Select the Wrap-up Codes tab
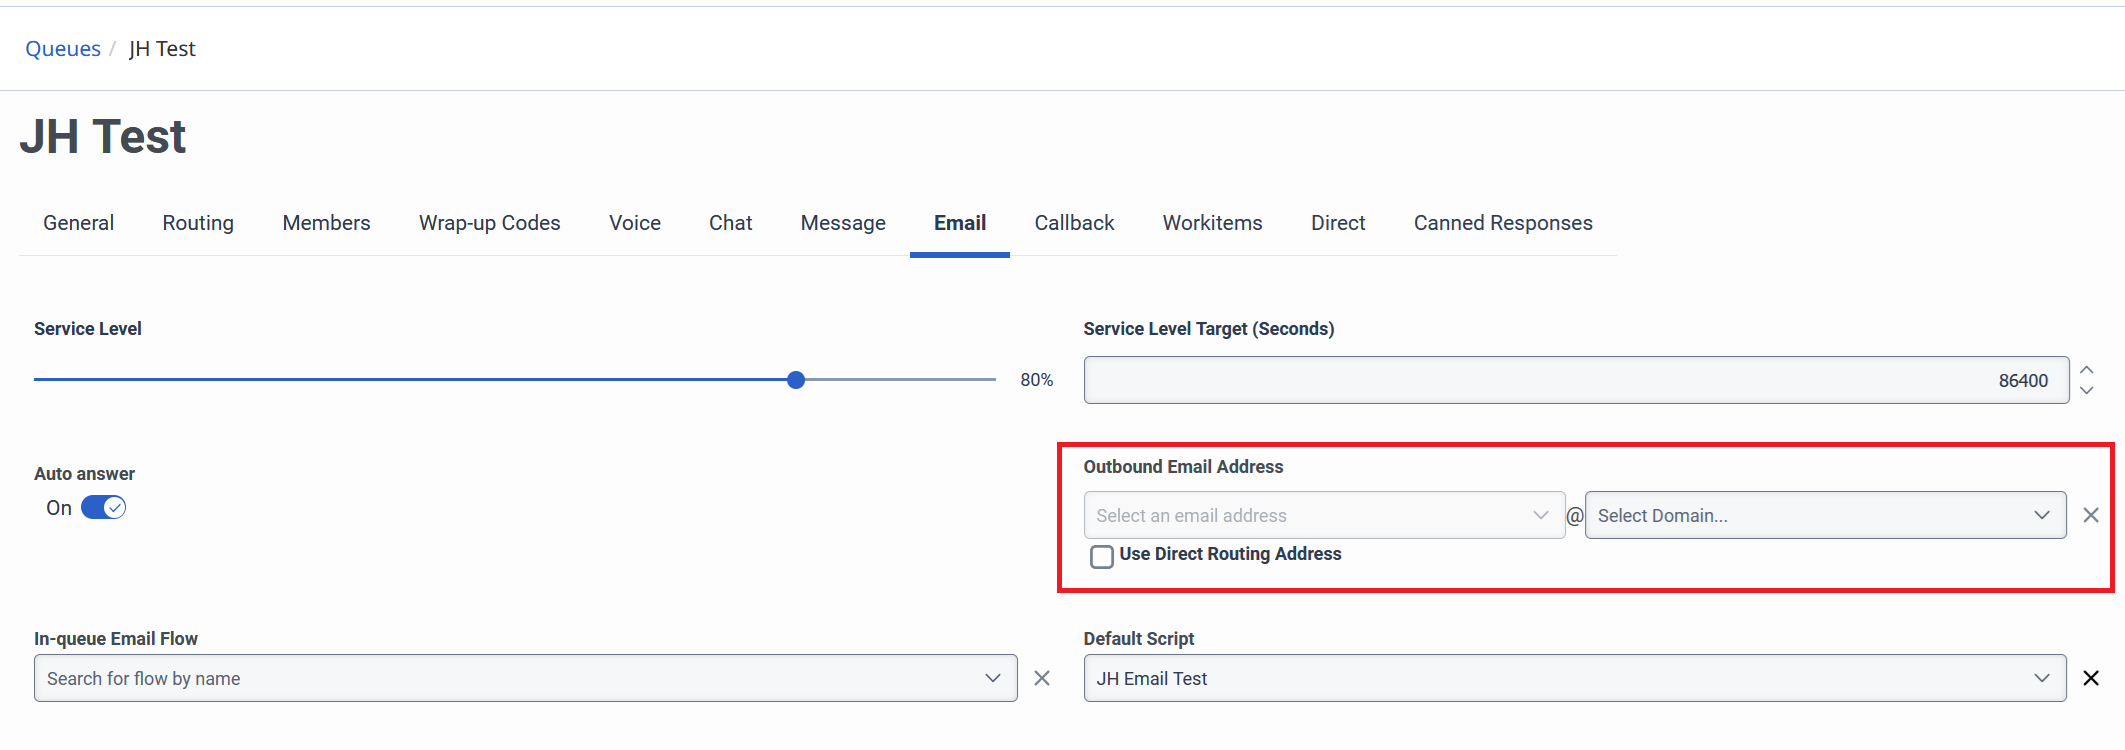 tap(489, 223)
